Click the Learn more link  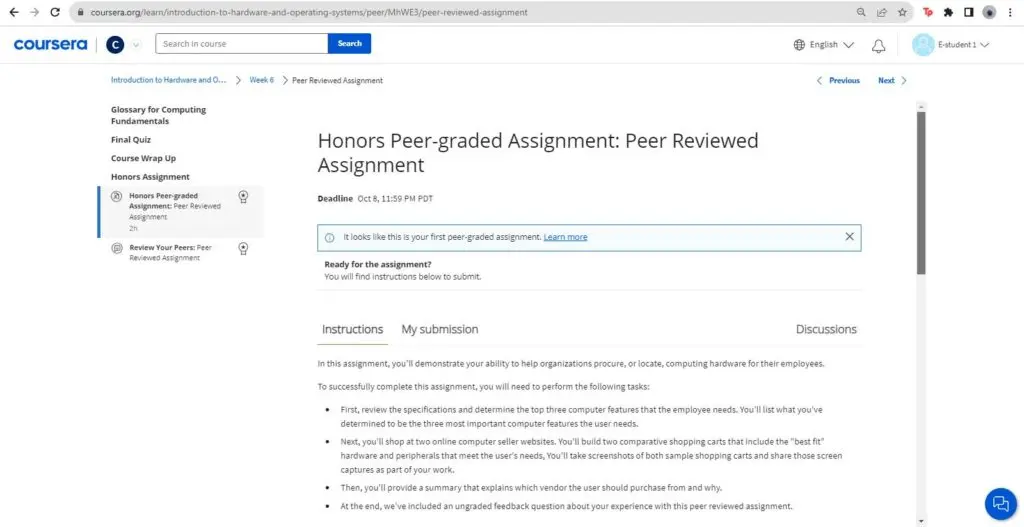pyautogui.click(x=565, y=237)
